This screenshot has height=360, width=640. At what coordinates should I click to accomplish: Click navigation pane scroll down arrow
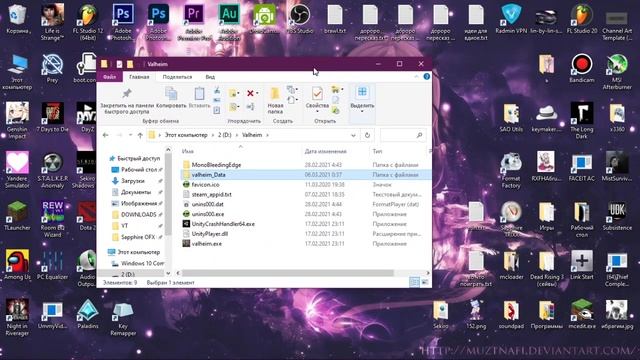click(x=168, y=273)
